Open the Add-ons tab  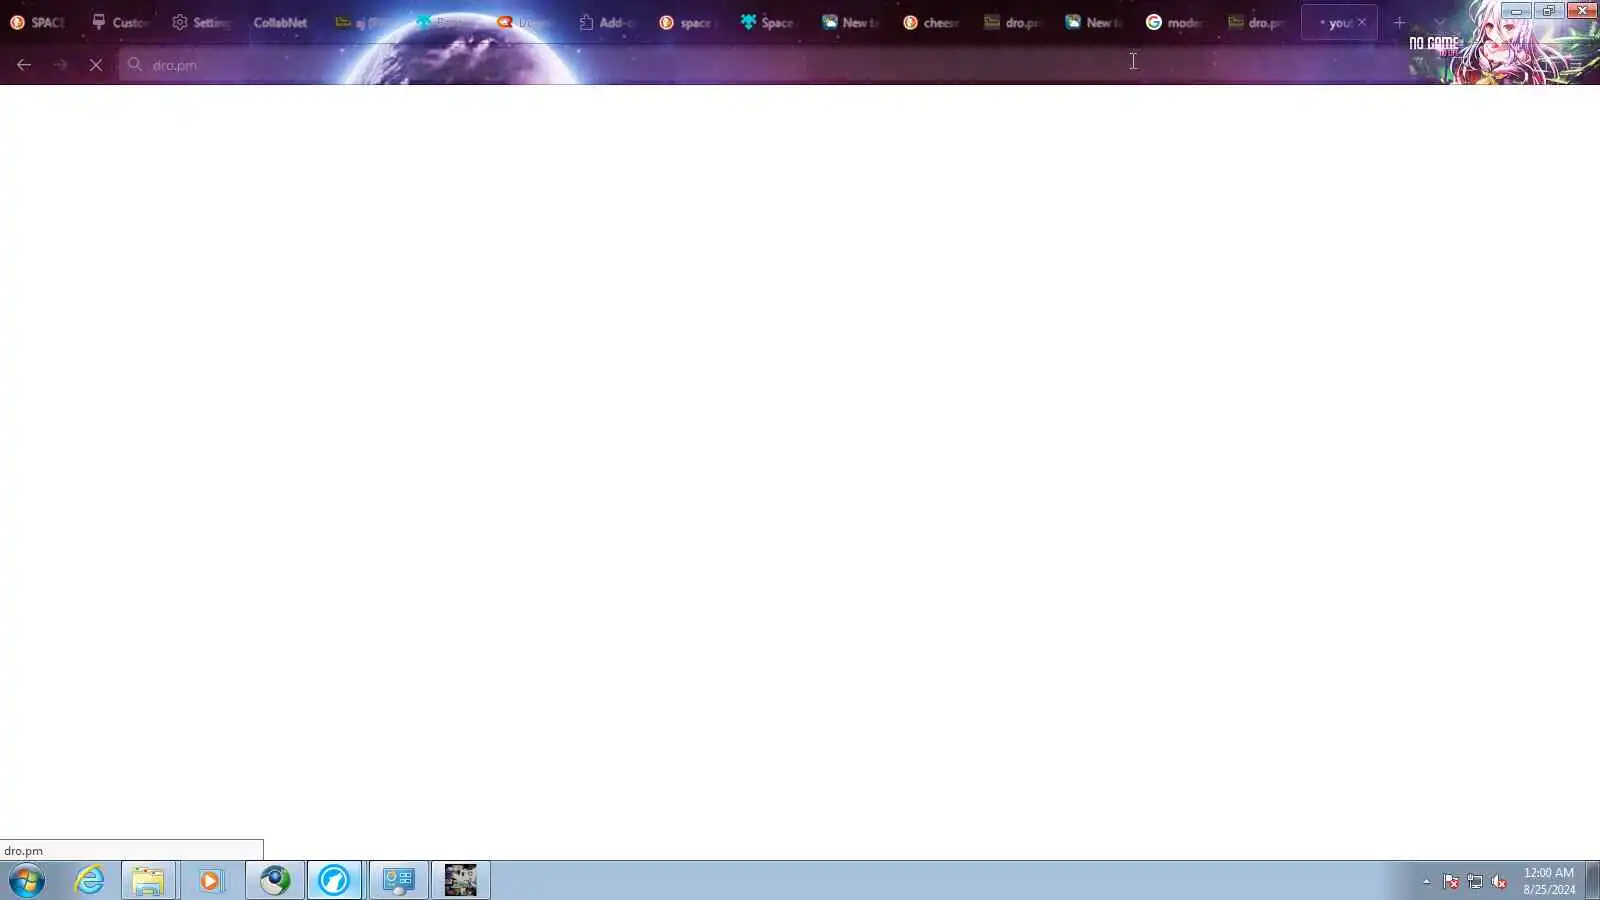coord(607,22)
